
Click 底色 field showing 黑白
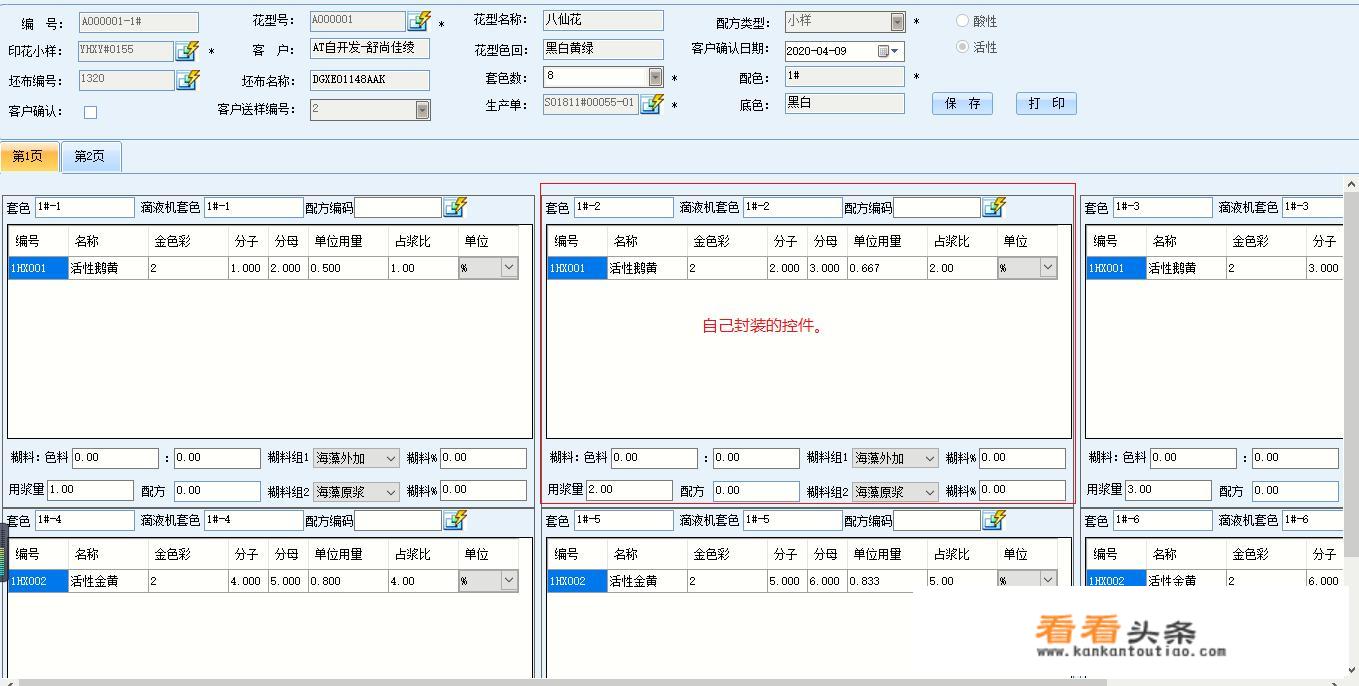[x=844, y=103]
